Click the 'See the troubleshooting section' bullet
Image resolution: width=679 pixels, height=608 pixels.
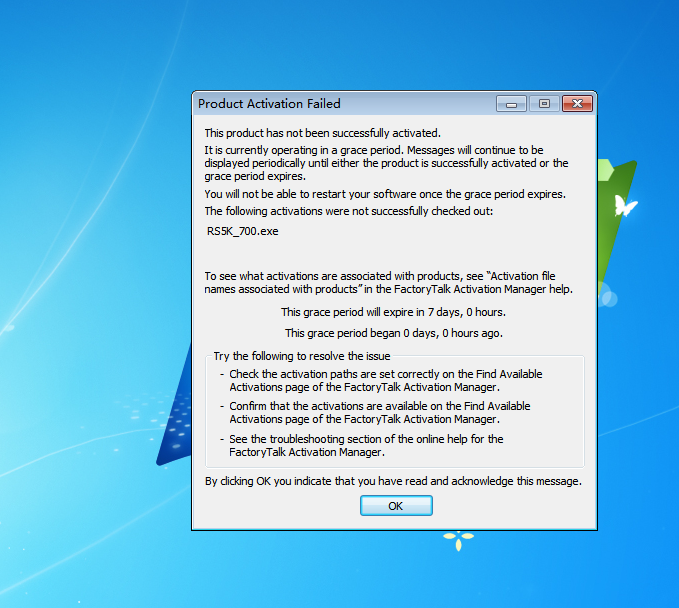pos(366,445)
